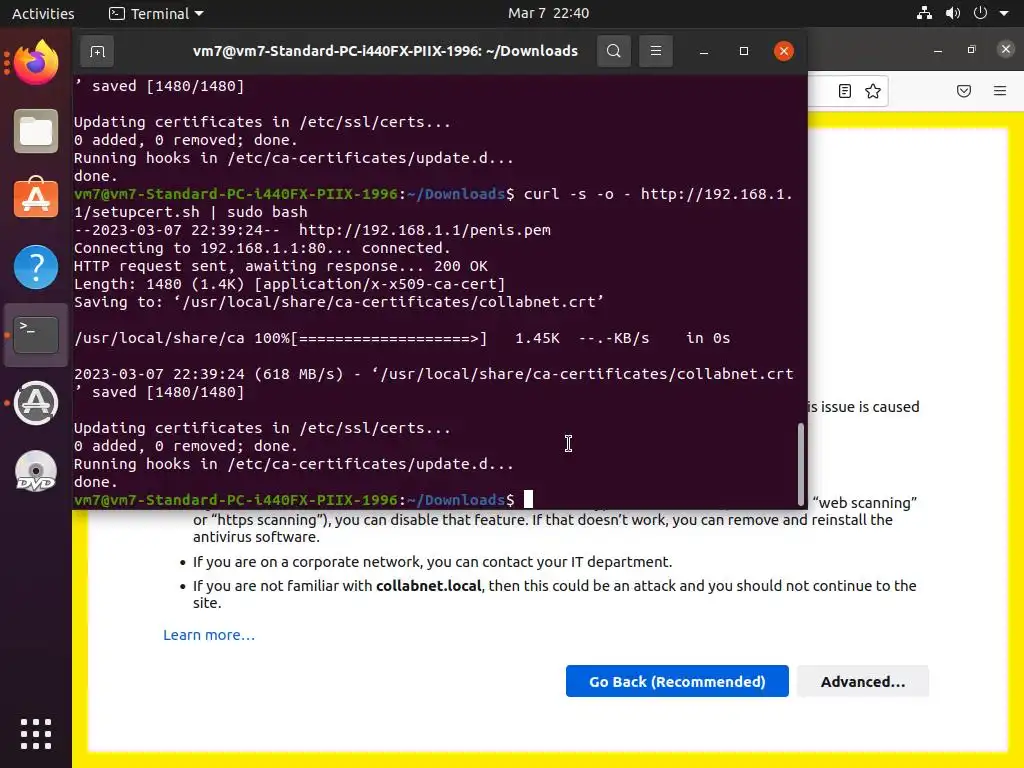The image size is (1024, 768).
Task: Click the Terminal search icon
Action: coord(614,51)
